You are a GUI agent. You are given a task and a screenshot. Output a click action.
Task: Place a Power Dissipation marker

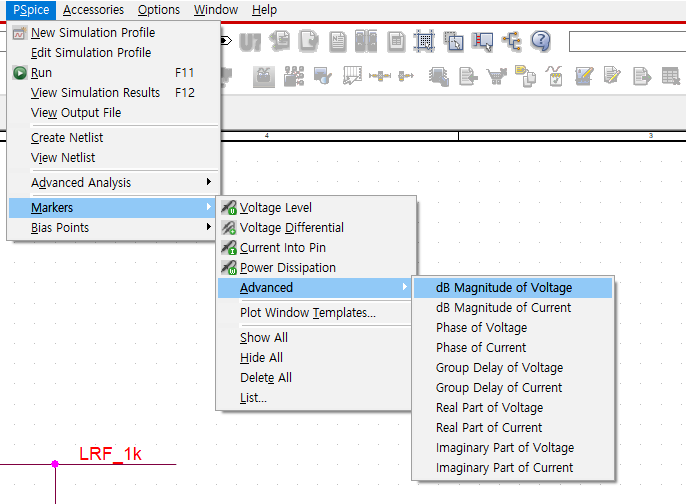pos(315,268)
